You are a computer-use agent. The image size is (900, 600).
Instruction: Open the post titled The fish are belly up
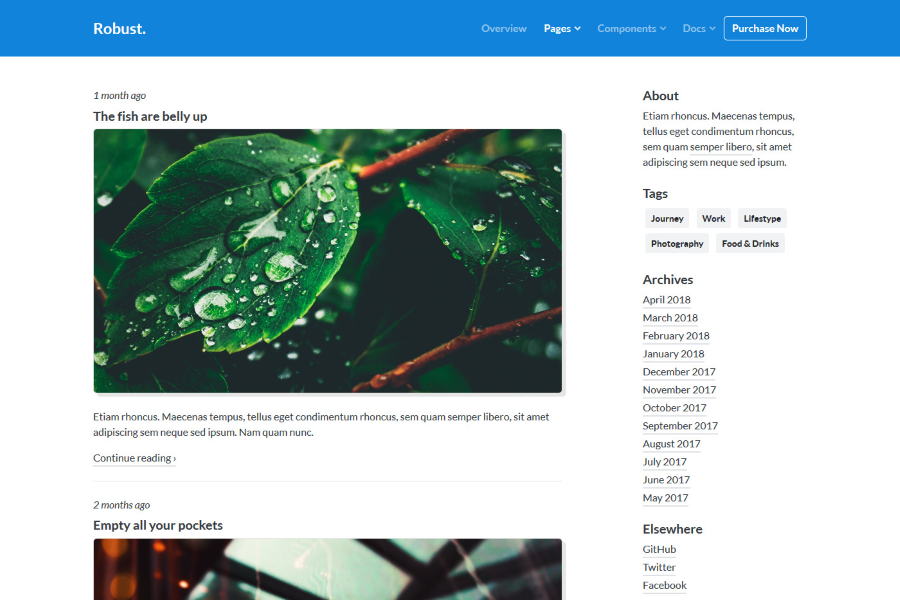click(x=149, y=115)
